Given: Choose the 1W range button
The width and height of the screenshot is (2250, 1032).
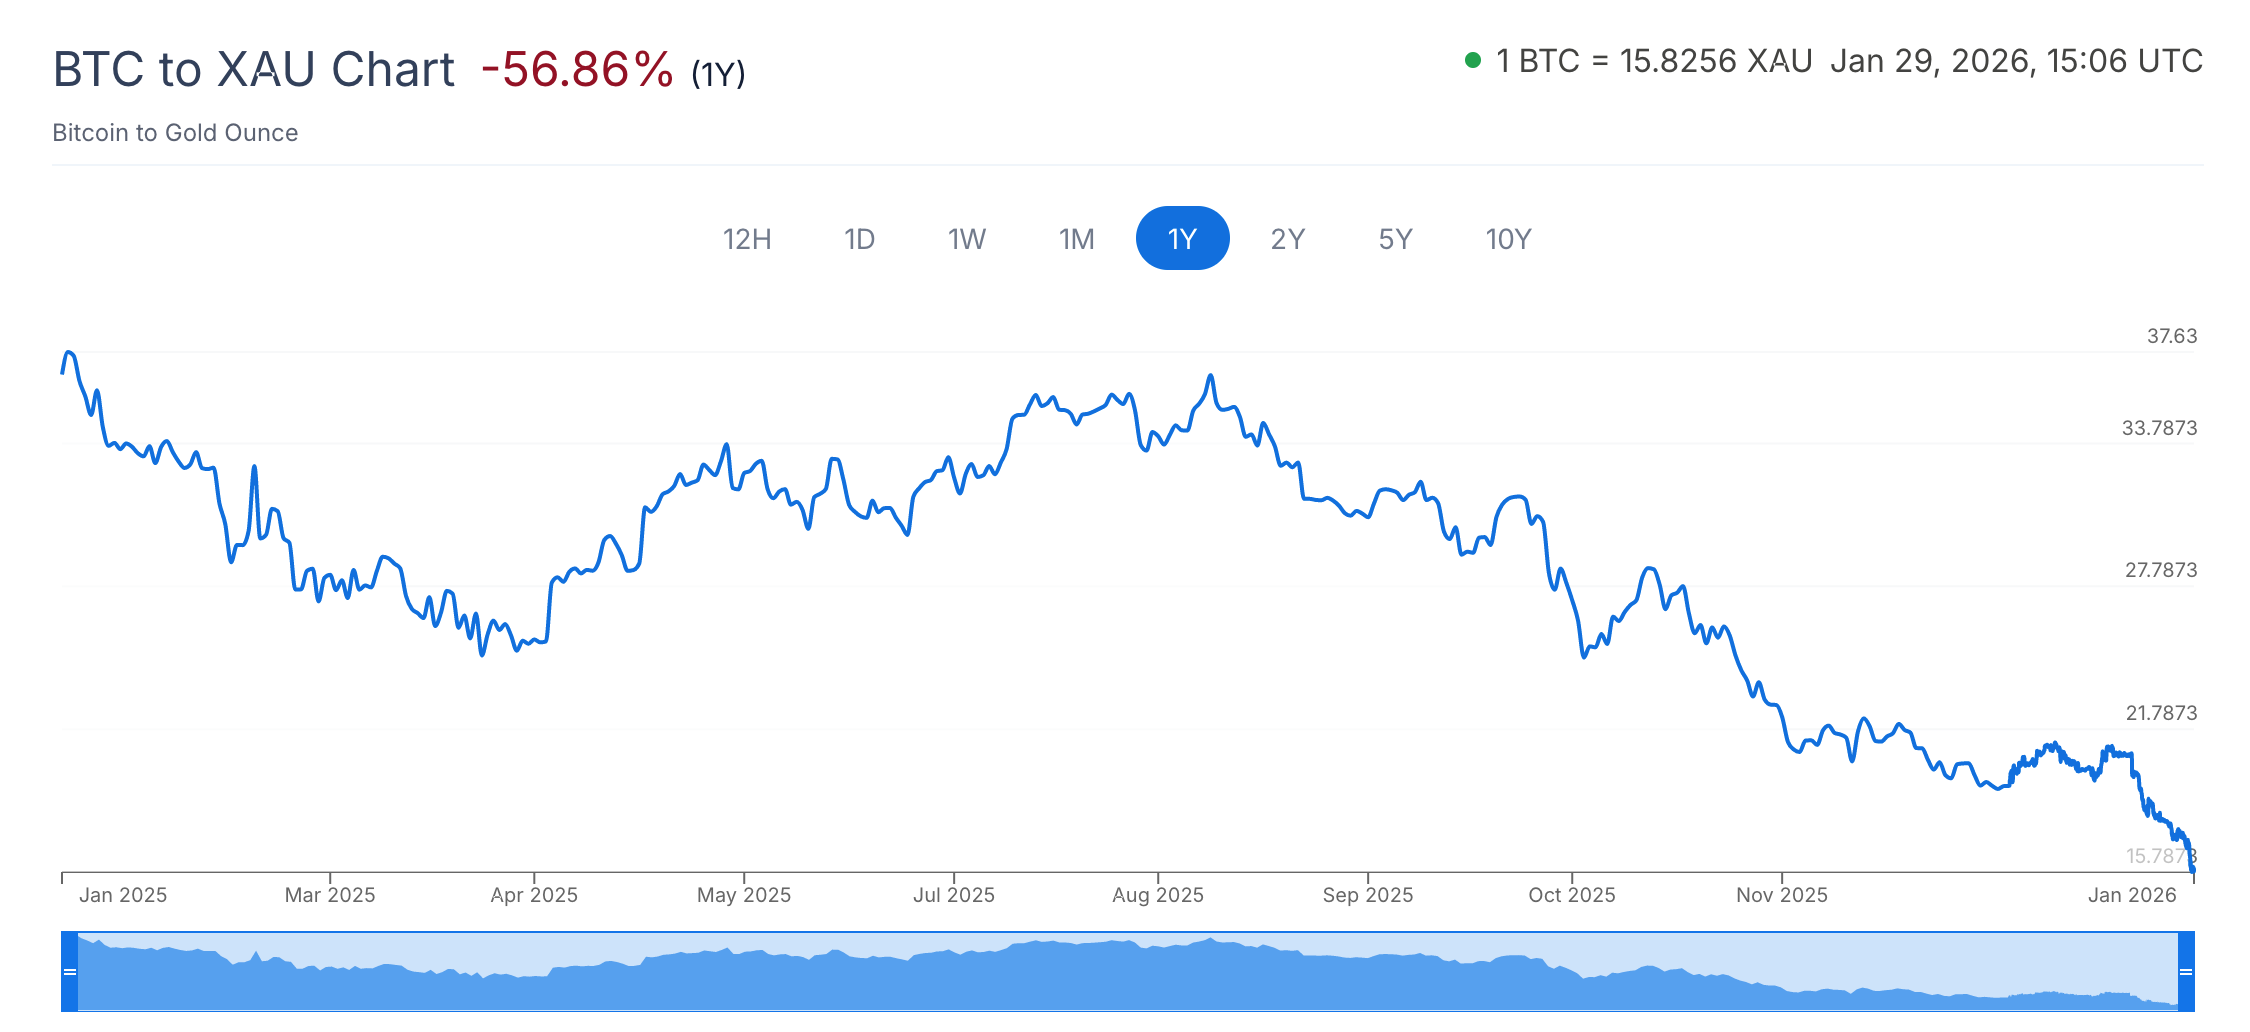Looking at the screenshot, I should pyautogui.click(x=967, y=239).
